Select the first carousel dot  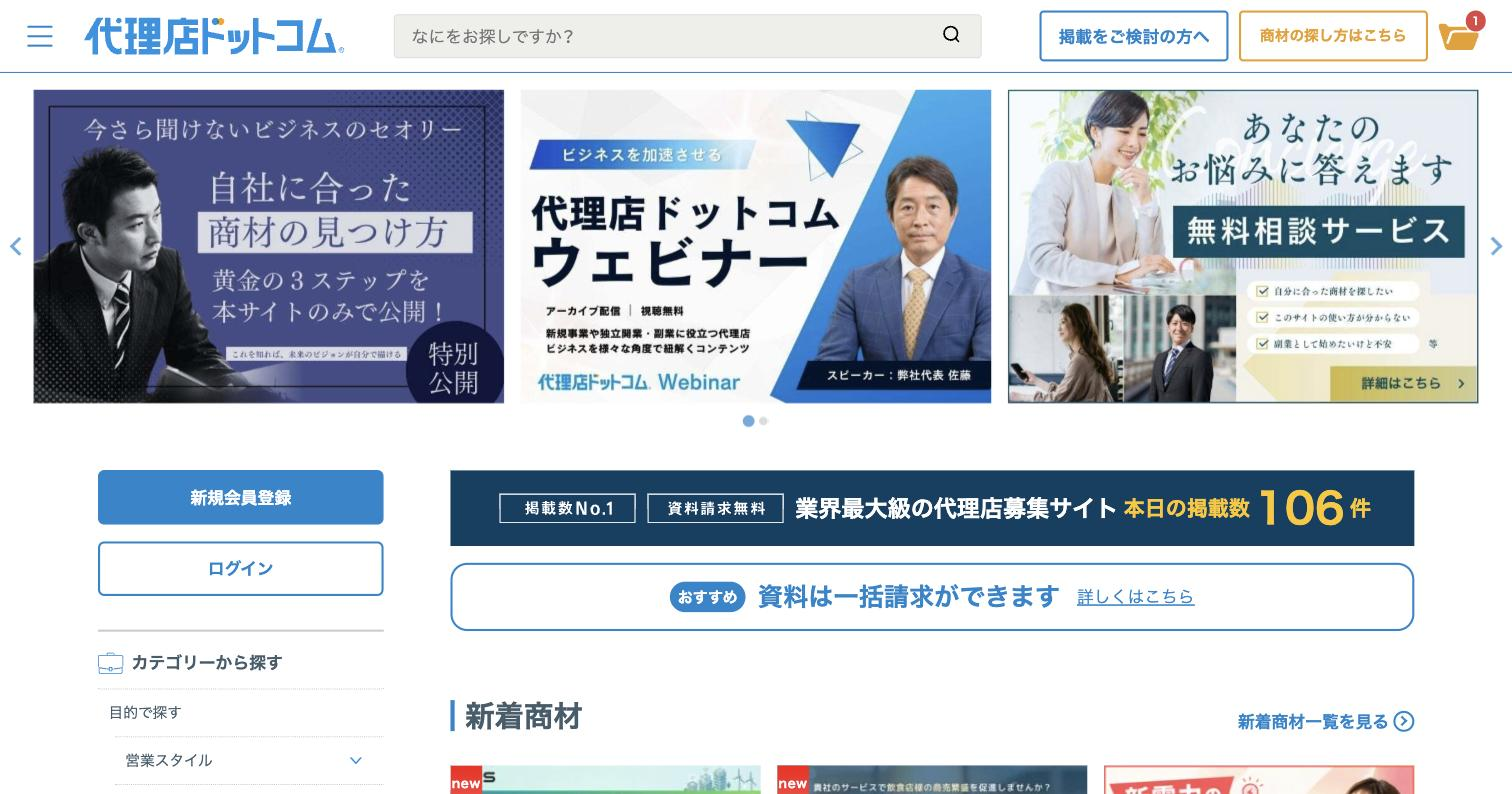click(748, 421)
